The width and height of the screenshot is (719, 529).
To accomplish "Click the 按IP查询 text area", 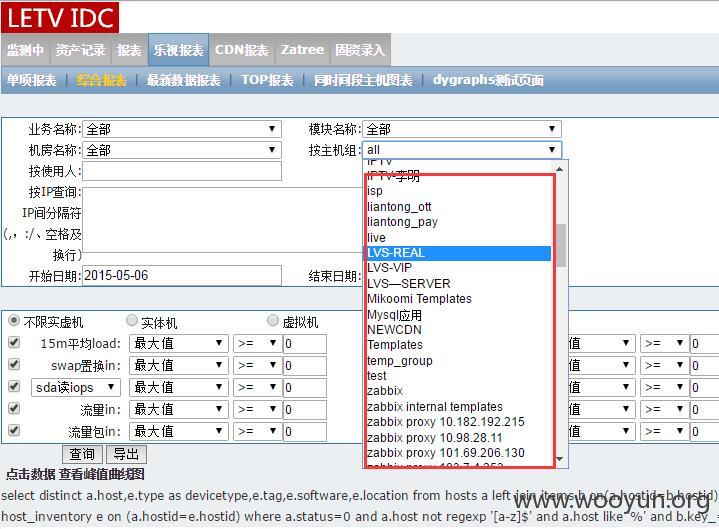I will point(222,220).
